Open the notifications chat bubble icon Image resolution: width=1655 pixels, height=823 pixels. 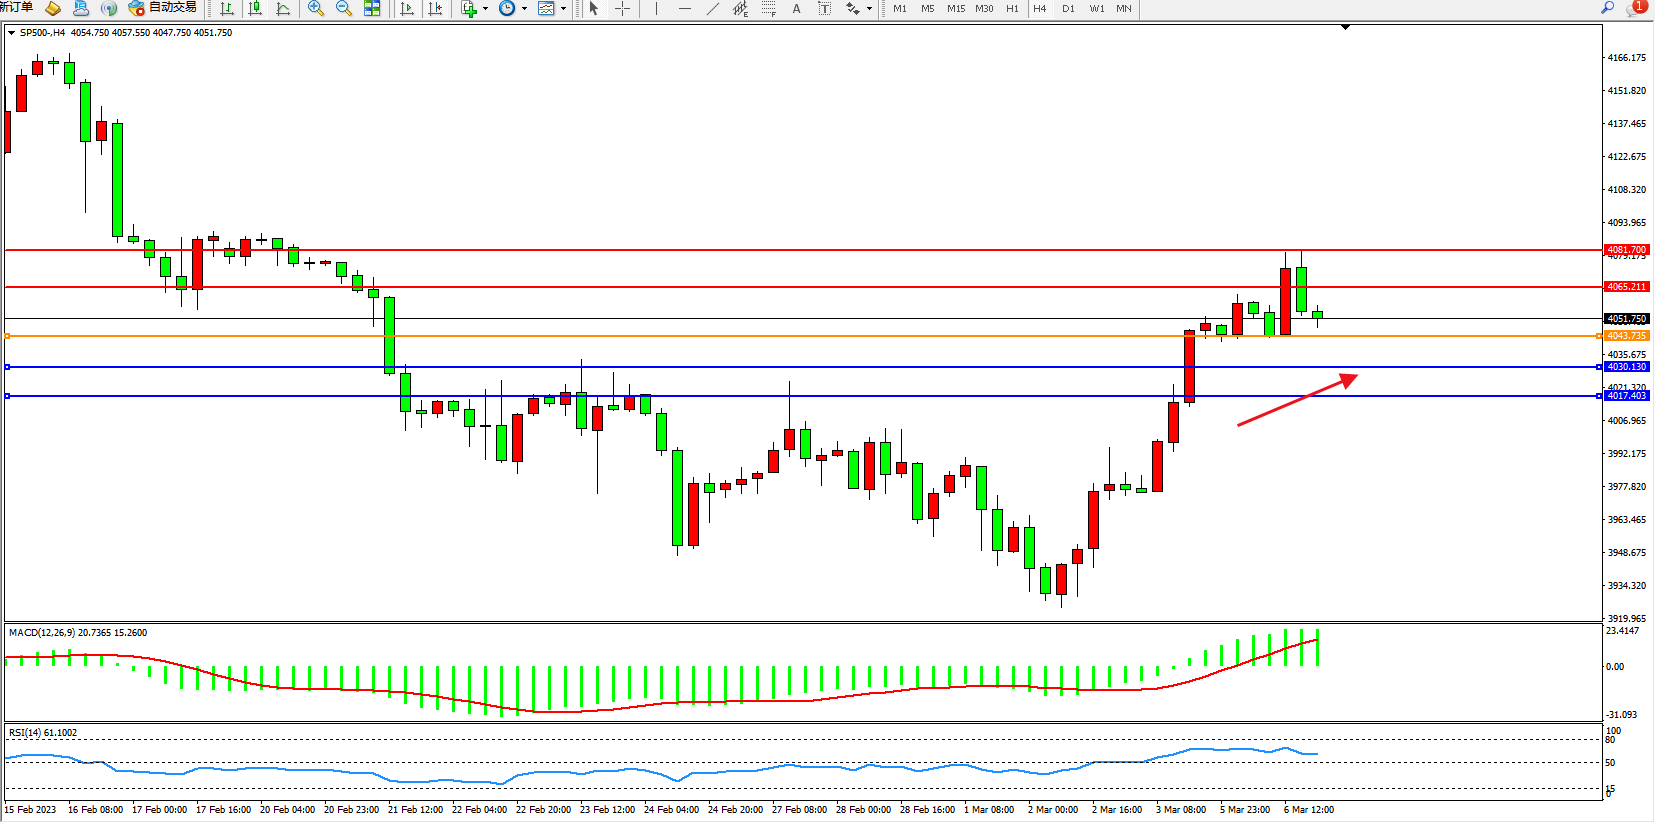tap(1635, 8)
